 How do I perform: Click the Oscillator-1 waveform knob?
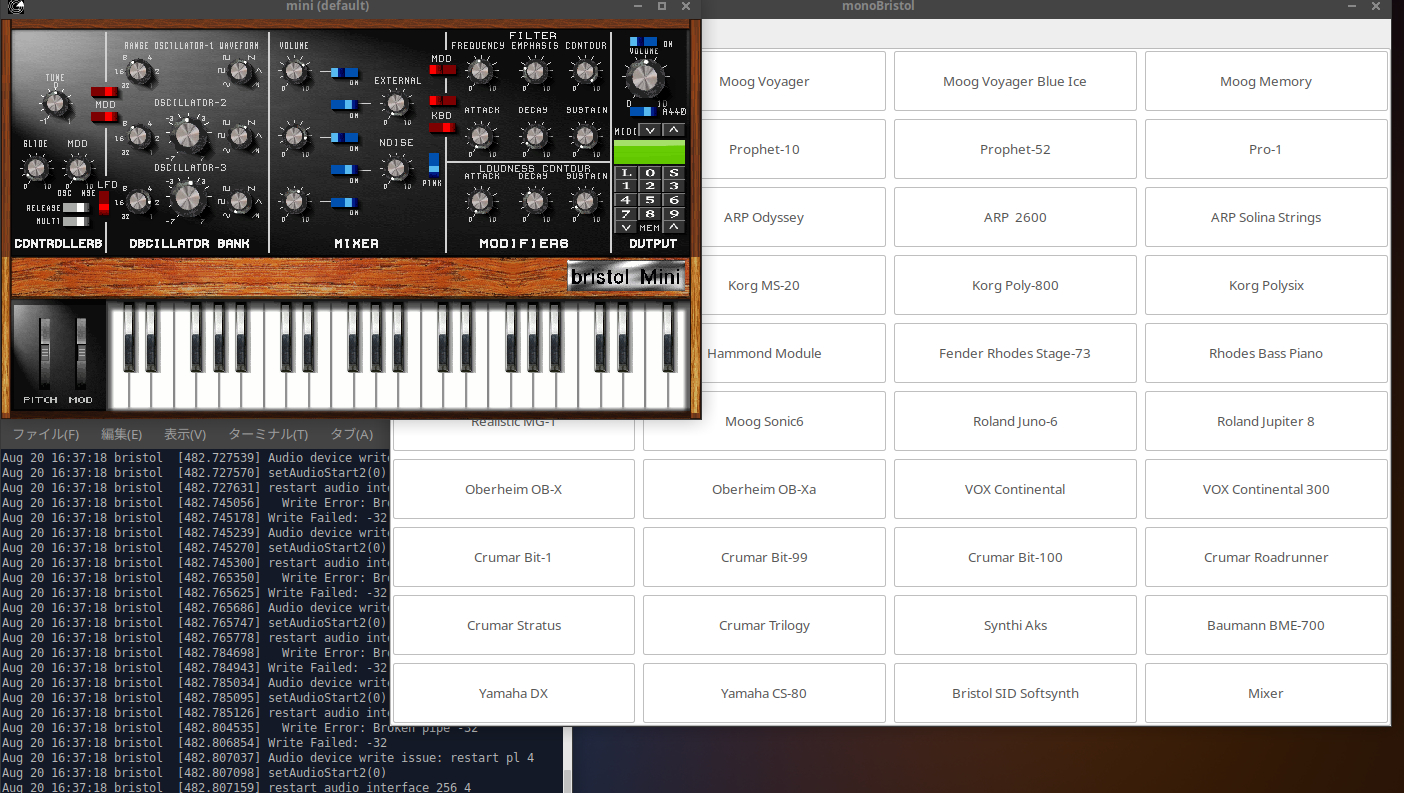(x=239, y=72)
